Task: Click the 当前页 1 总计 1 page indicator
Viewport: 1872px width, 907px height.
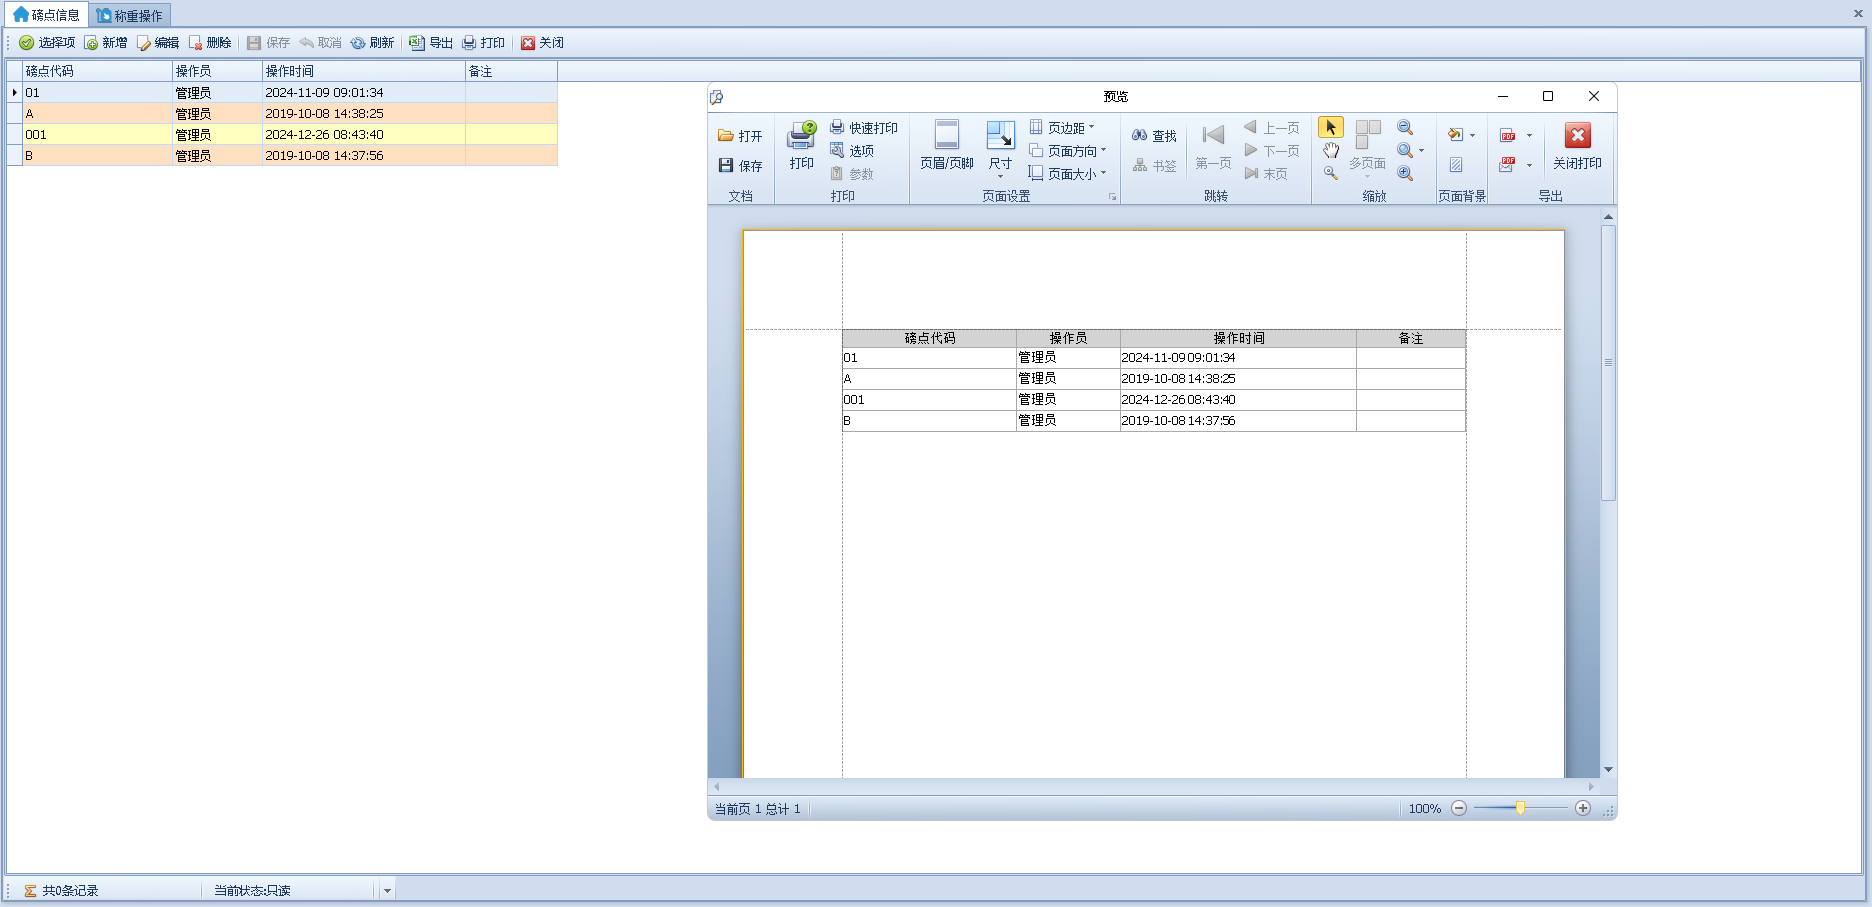Action: click(x=757, y=809)
